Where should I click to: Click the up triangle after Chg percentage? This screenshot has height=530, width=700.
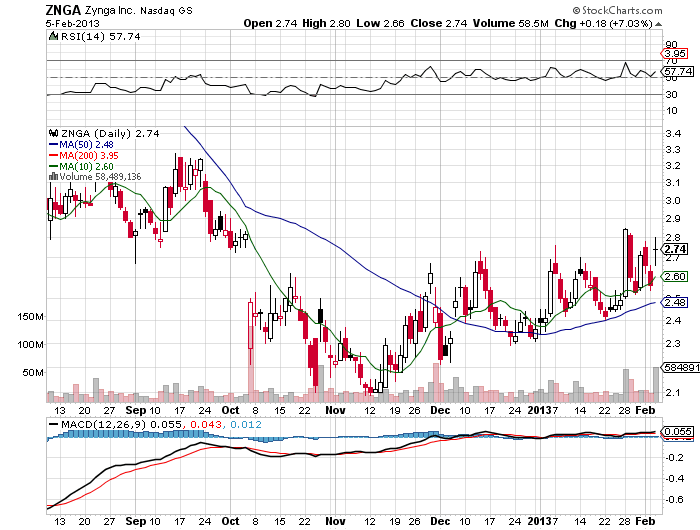658,24
